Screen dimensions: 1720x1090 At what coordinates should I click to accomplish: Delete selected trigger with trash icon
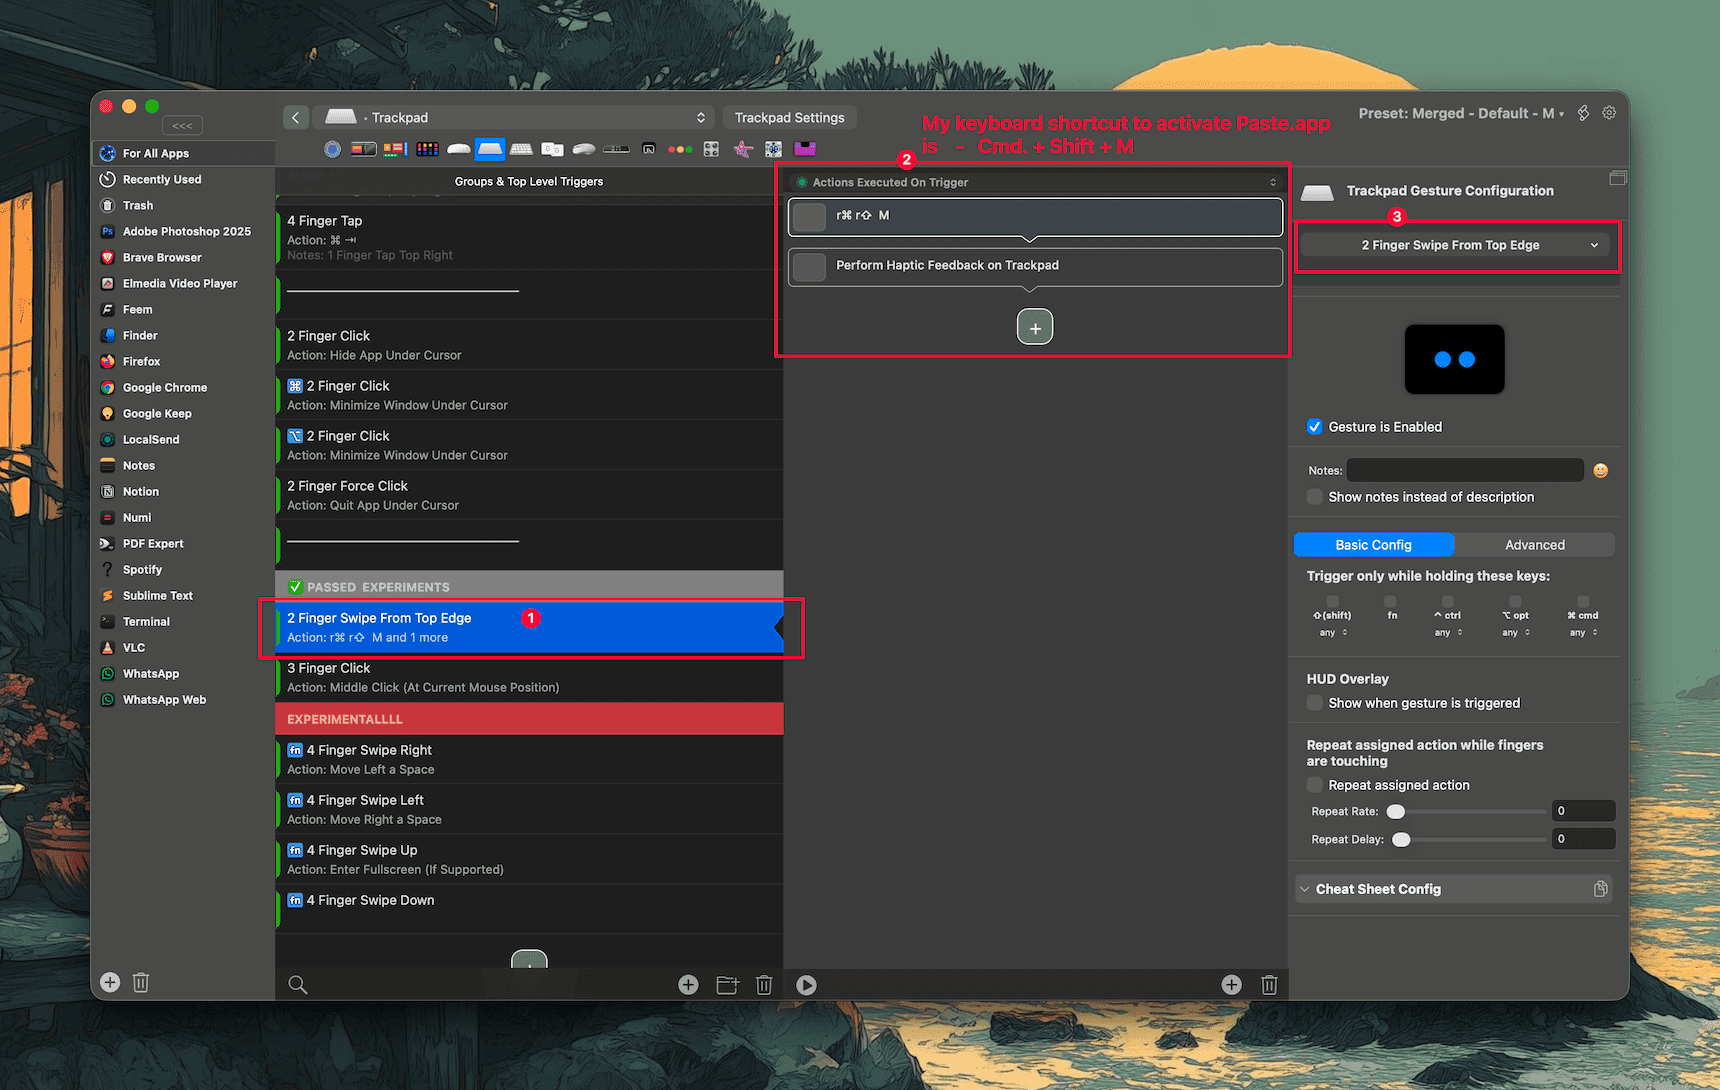pos(764,985)
